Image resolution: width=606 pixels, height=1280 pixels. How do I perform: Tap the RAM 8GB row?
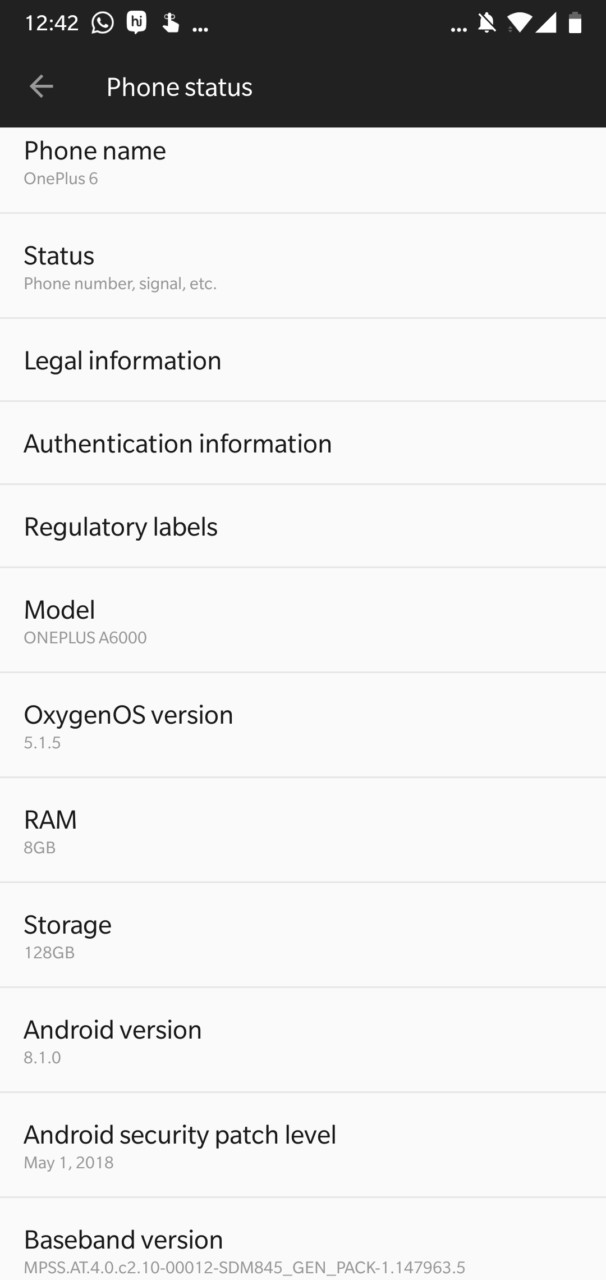pyautogui.click(x=302, y=831)
